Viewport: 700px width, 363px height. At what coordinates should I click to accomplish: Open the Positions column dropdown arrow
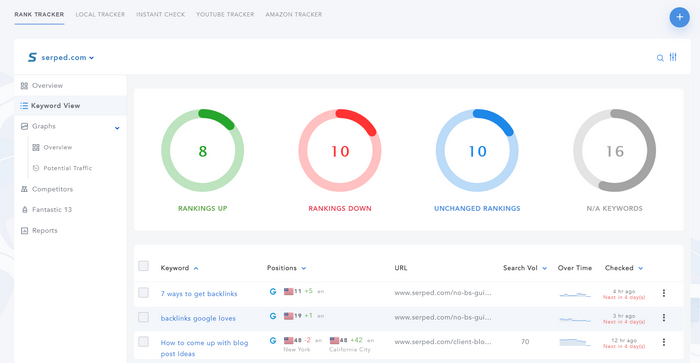coord(304,268)
